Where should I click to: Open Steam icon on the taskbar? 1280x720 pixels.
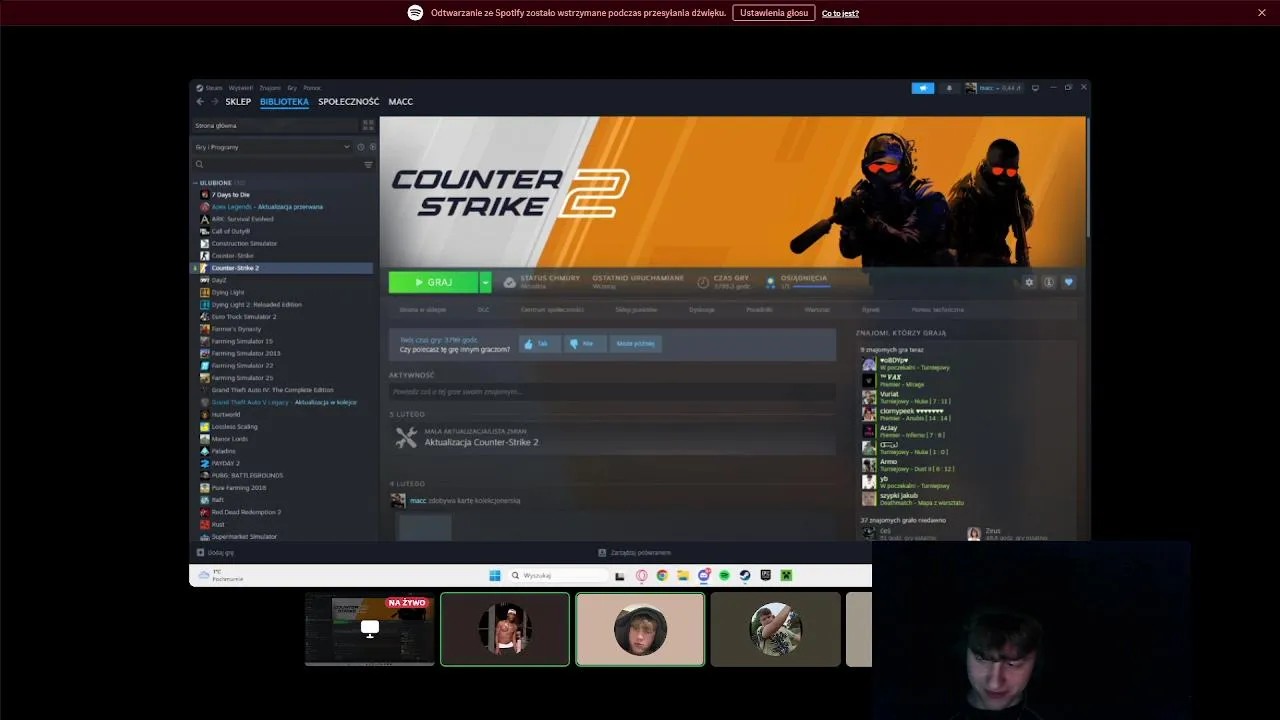point(745,576)
